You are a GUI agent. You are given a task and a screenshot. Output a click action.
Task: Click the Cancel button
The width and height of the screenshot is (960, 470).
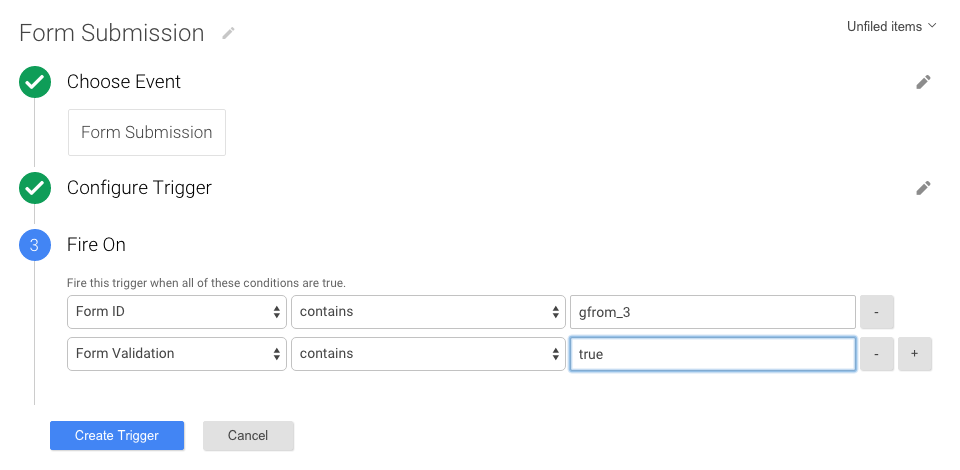tap(248, 435)
